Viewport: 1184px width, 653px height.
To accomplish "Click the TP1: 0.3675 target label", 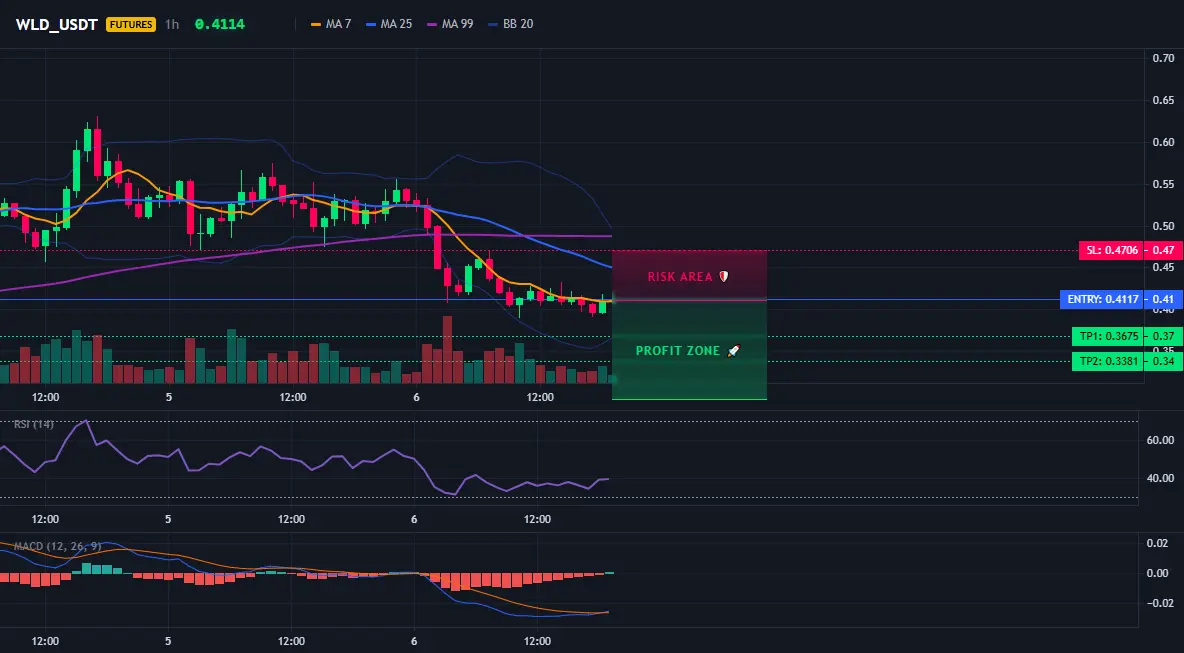I will [1106, 337].
